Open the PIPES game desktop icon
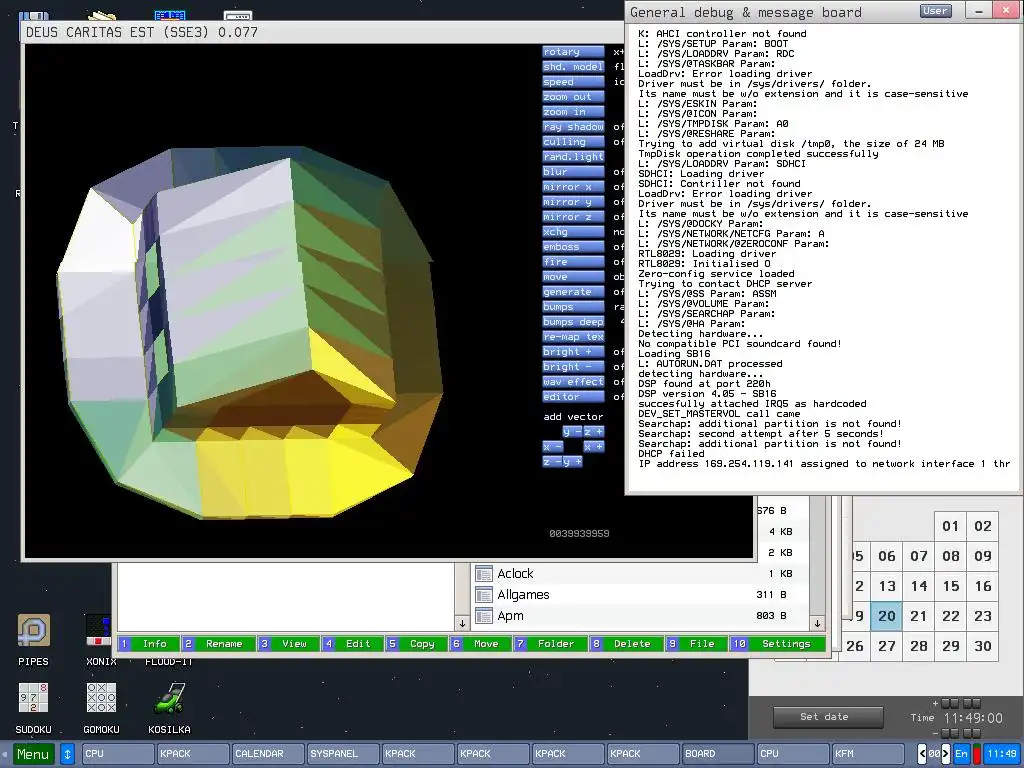1024x768 pixels. (x=33, y=631)
